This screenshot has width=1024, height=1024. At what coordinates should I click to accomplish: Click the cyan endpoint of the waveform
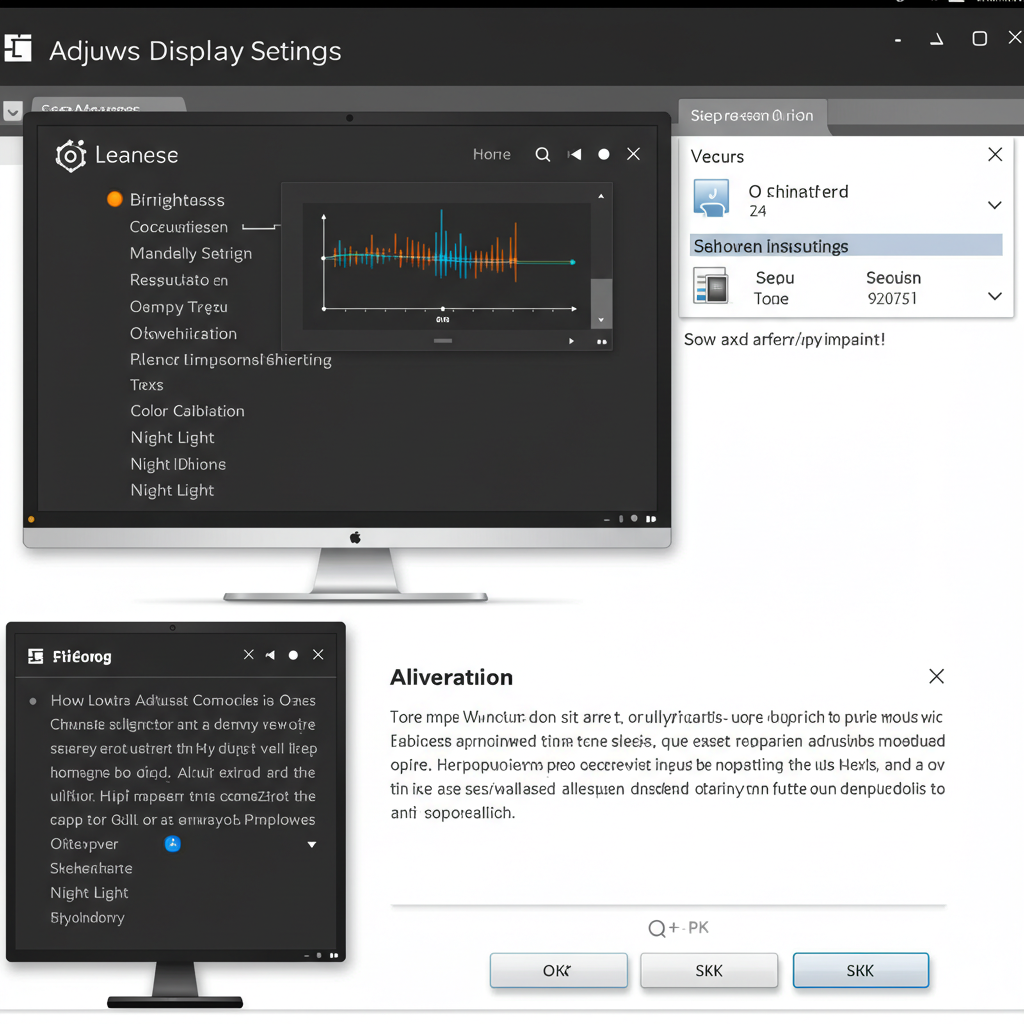coord(573,263)
